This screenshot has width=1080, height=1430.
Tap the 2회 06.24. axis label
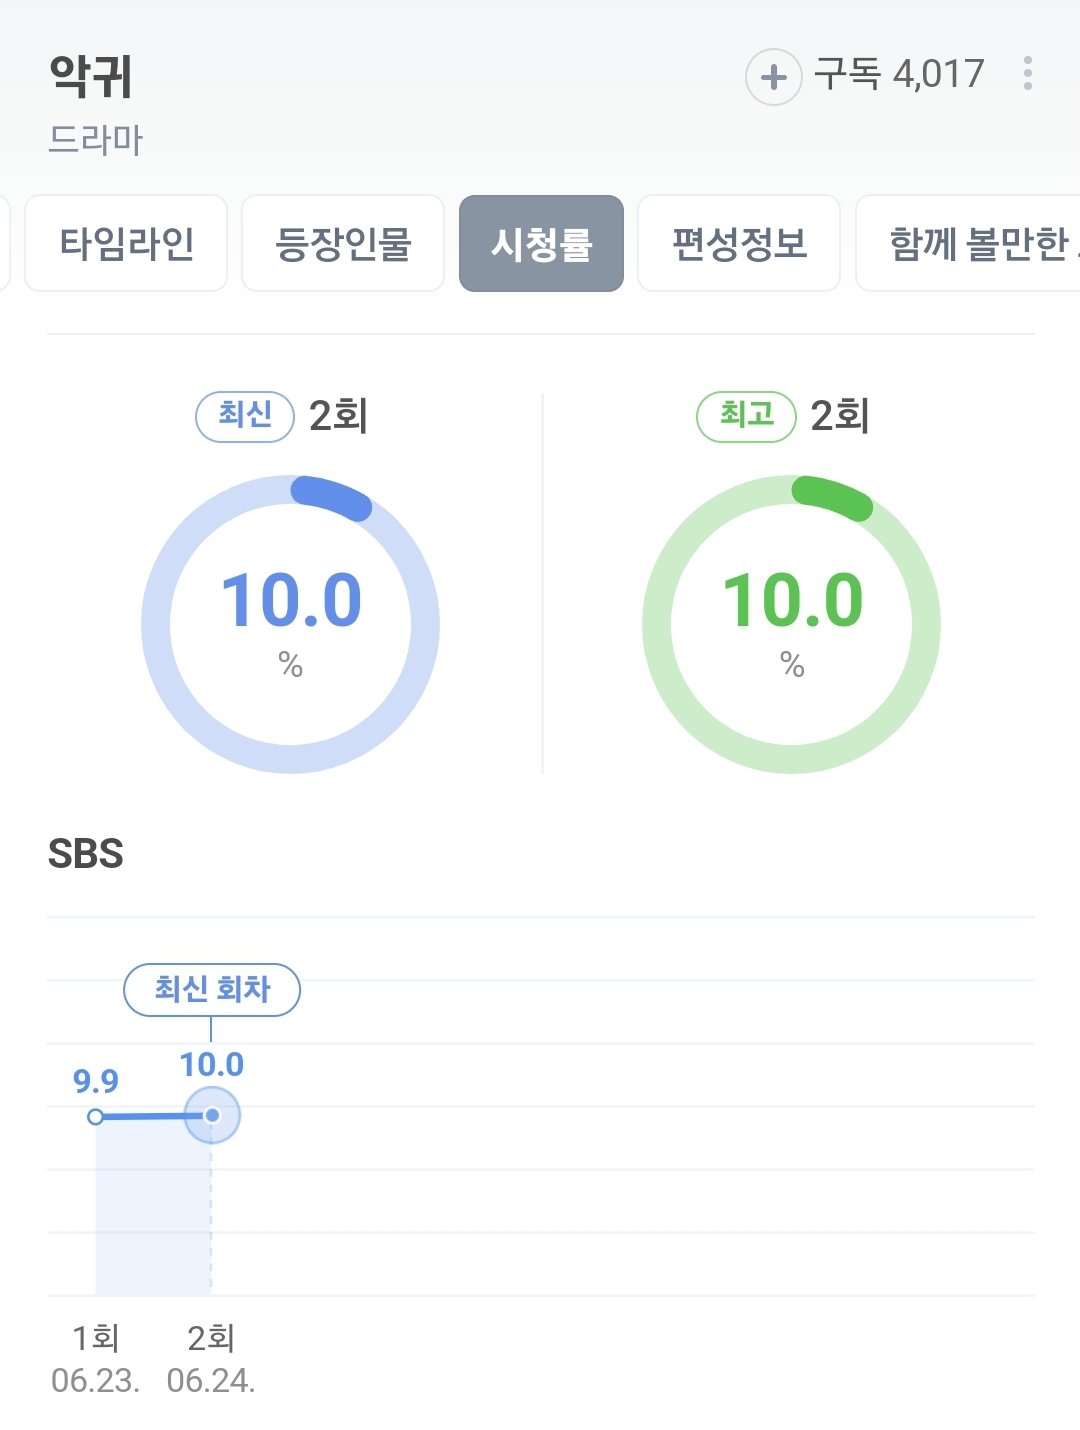point(211,1358)
